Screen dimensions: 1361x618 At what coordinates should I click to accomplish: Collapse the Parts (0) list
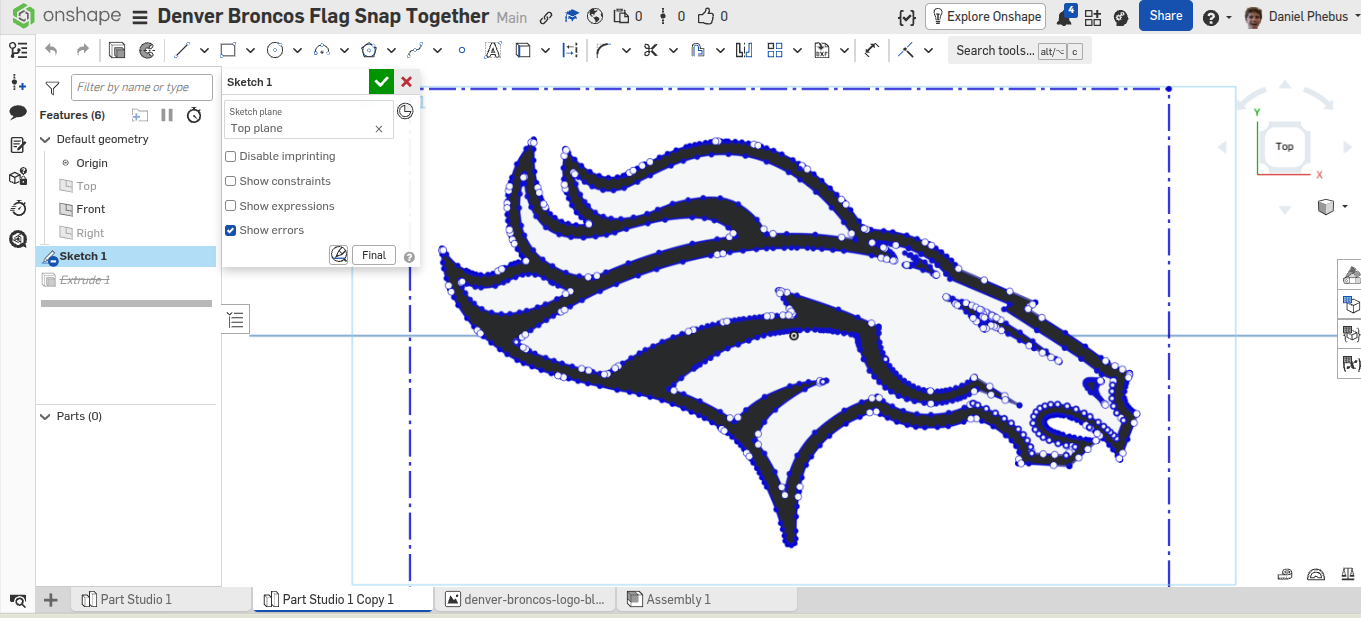tap(45, 416)
